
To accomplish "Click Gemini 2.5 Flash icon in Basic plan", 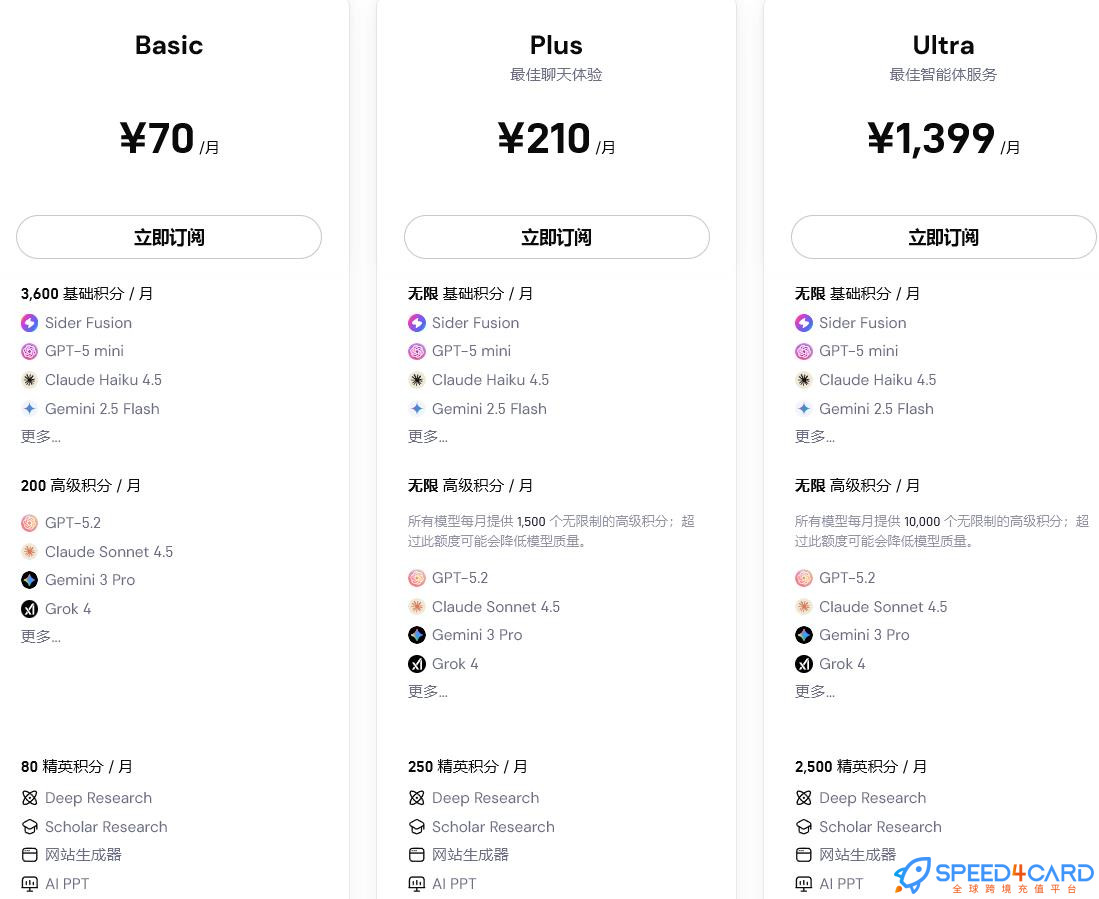I will (x=29, y=409).
